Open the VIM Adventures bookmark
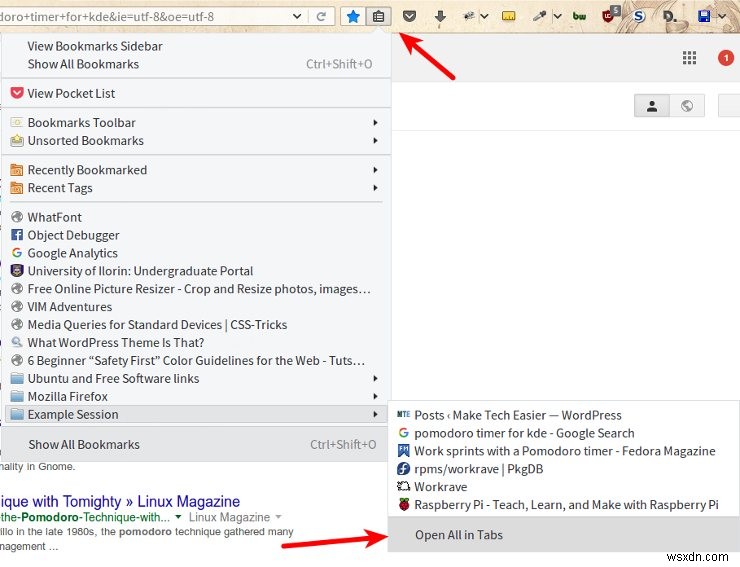This screenshot has width=740, height=567. [x=196, y=307]
